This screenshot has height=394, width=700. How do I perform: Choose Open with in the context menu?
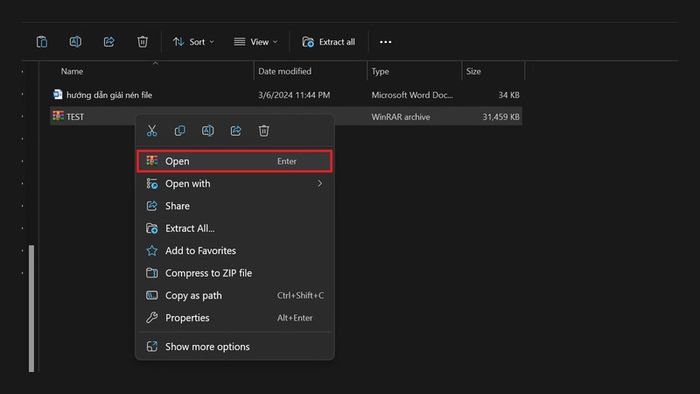[234, 183]
